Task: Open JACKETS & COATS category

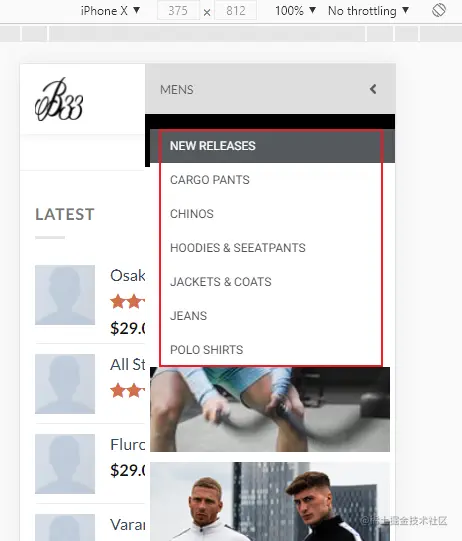Action: point(221,282)
